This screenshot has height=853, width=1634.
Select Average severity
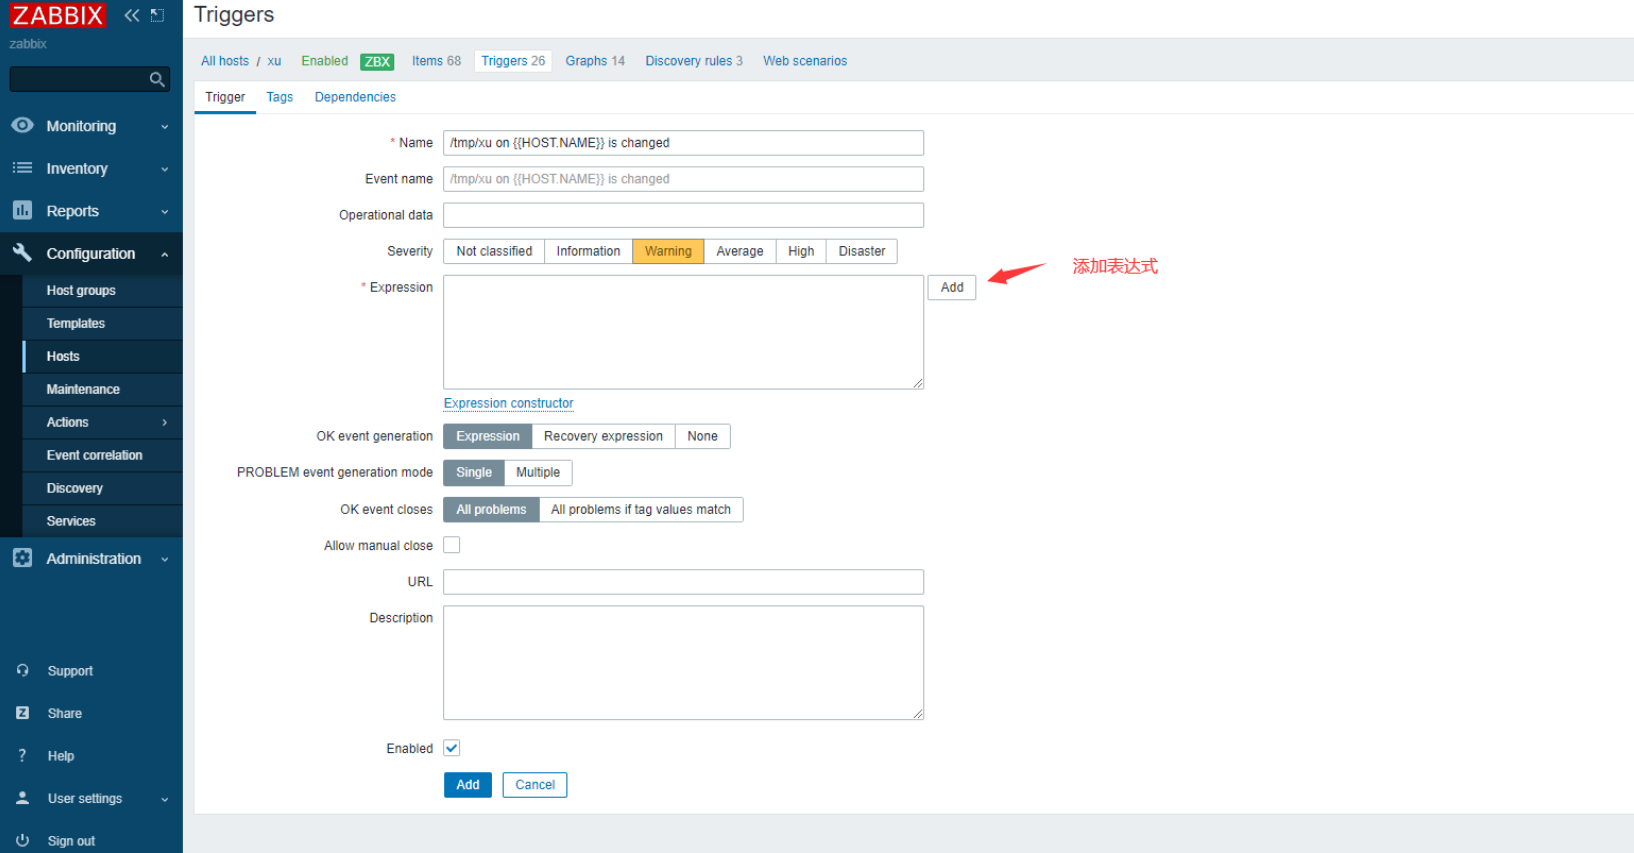coord(740,251)
